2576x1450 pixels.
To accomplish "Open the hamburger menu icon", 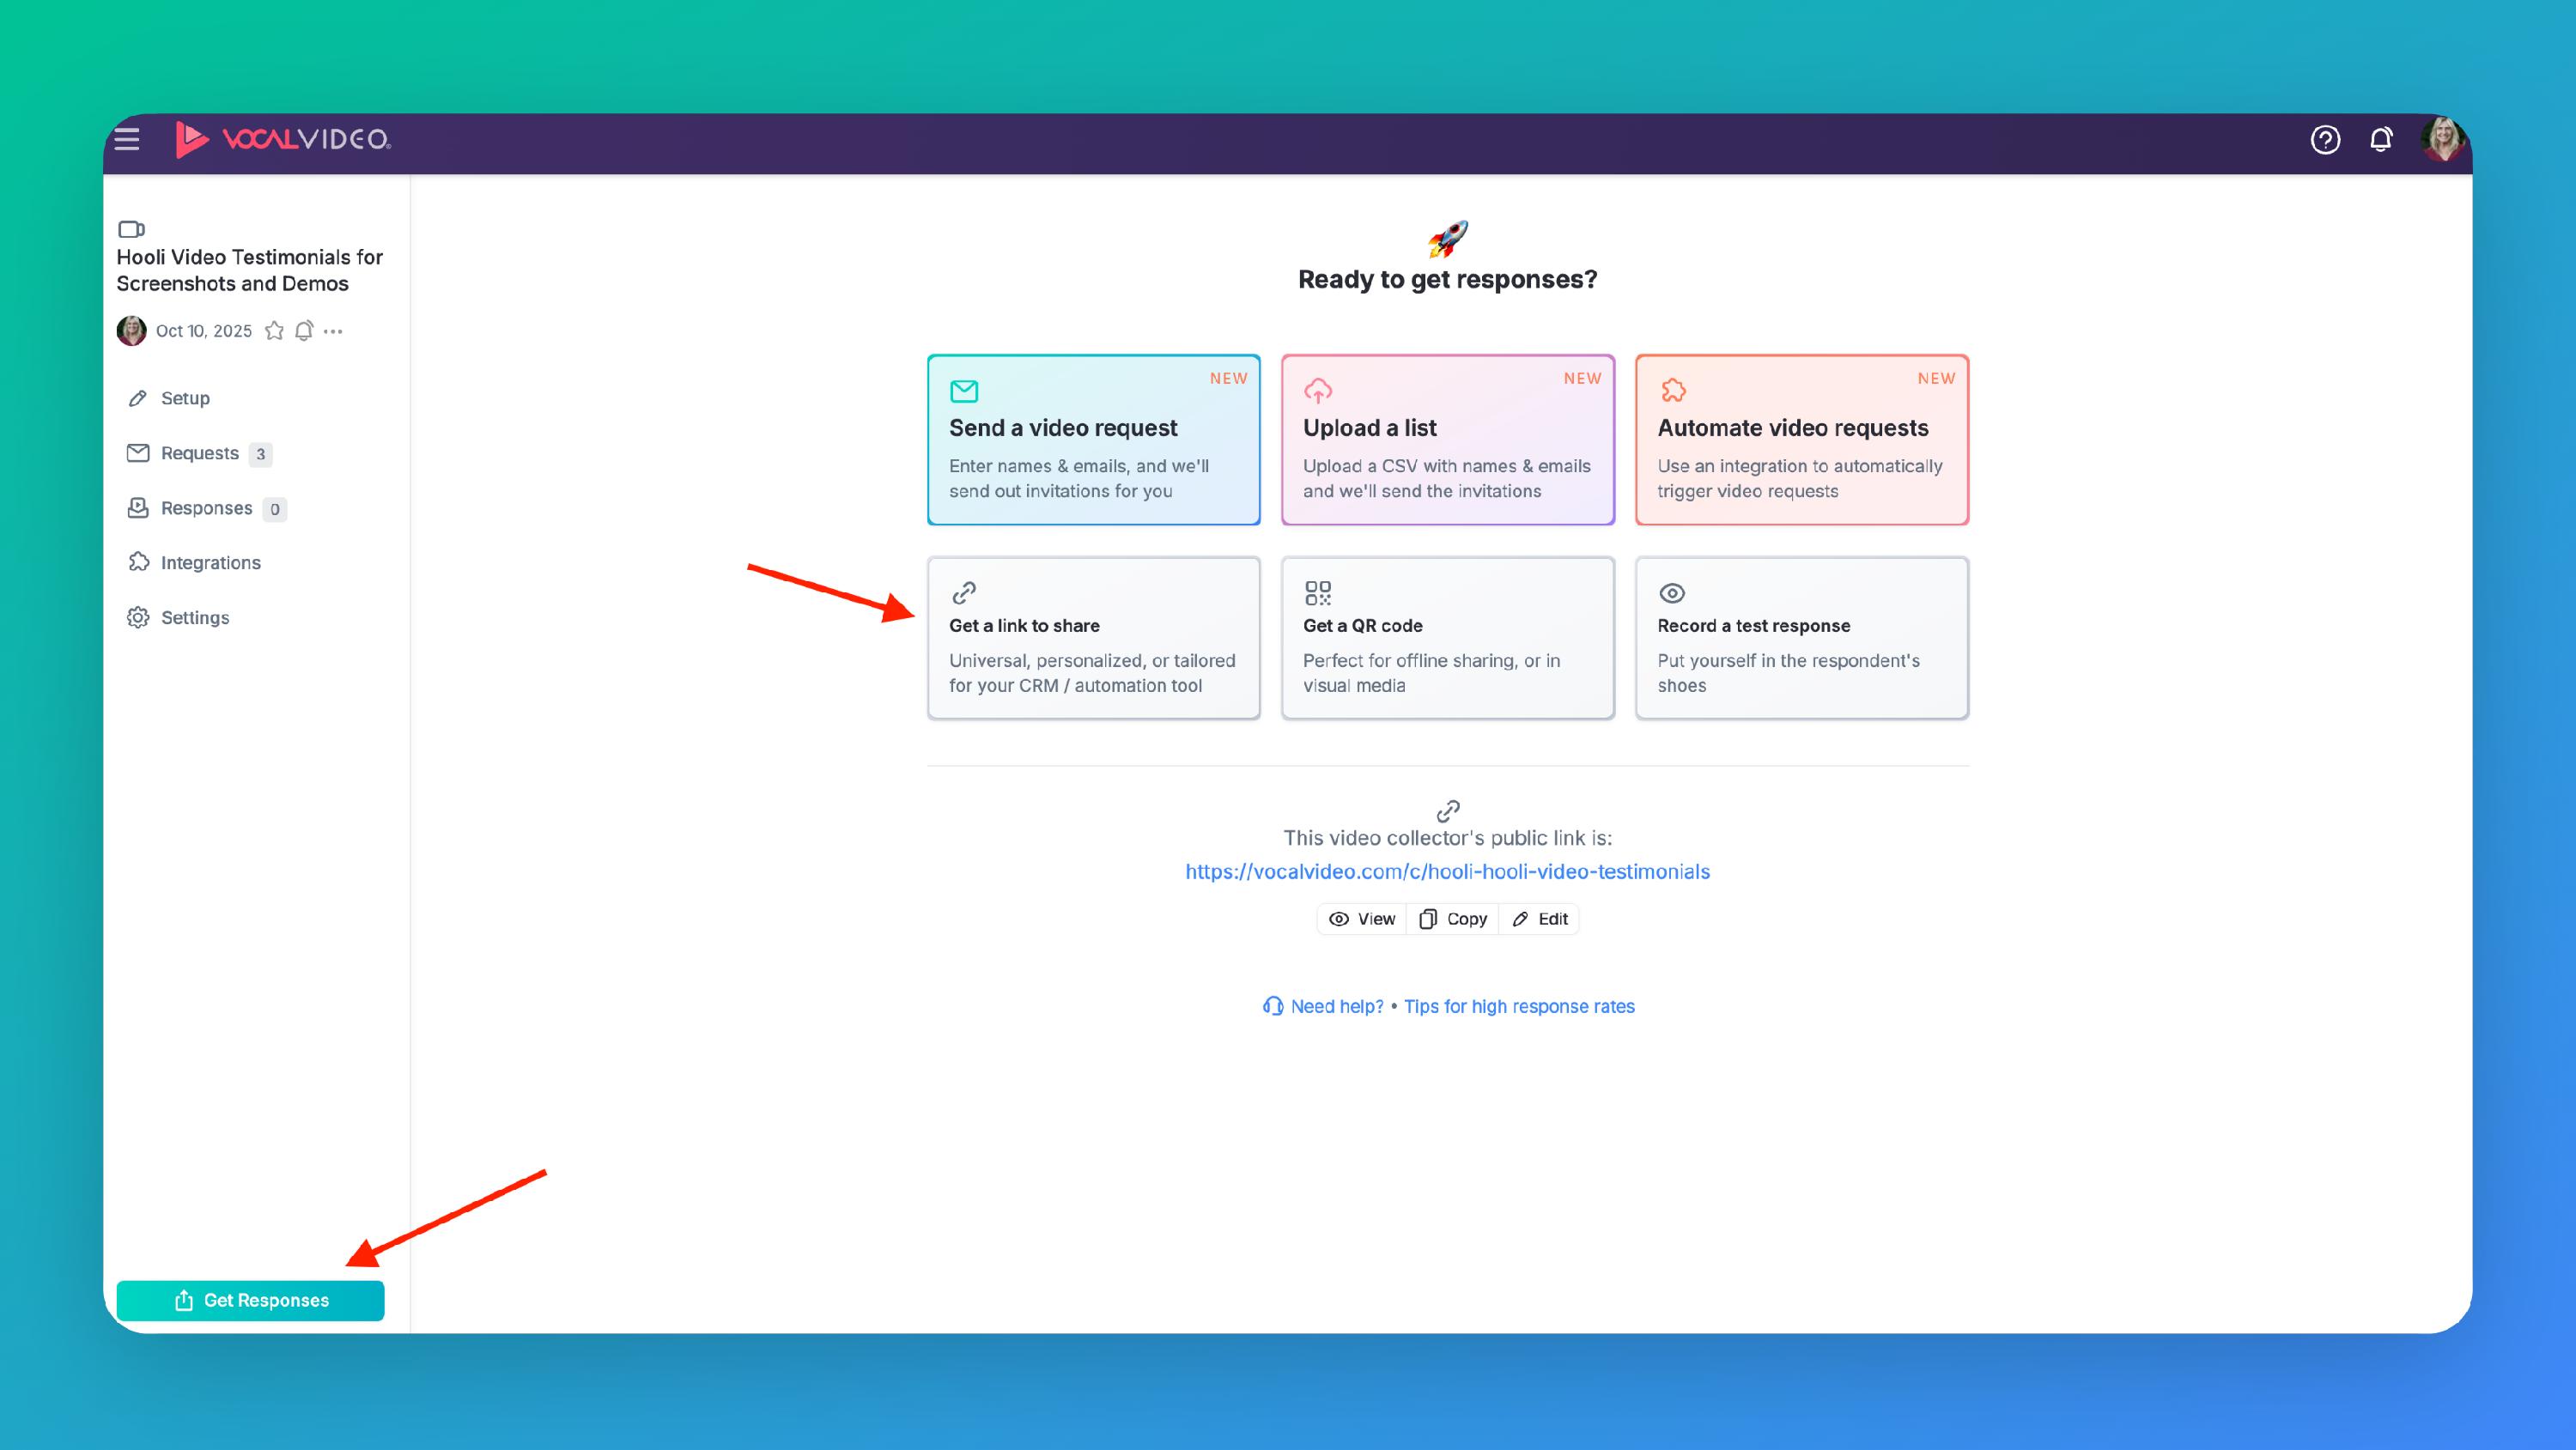I will (127, 139).
